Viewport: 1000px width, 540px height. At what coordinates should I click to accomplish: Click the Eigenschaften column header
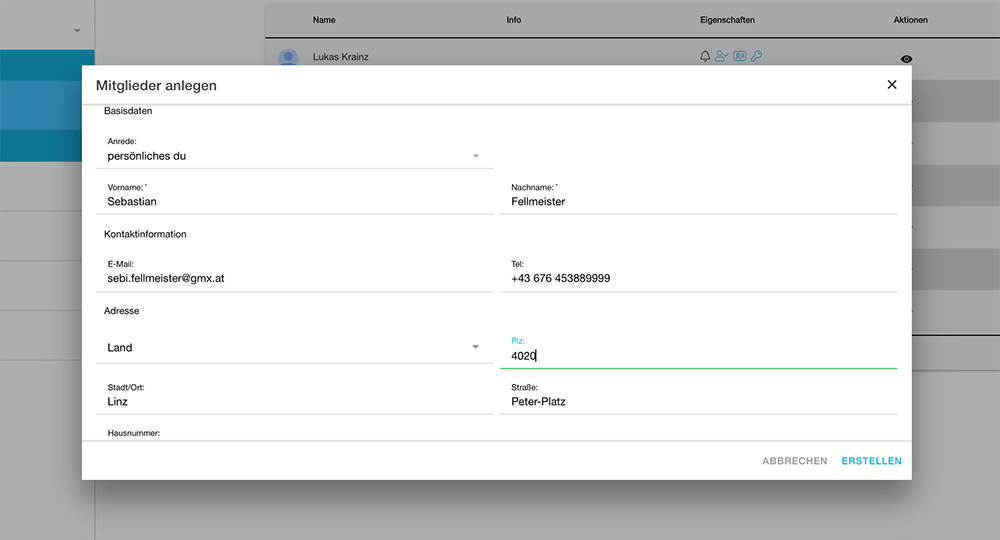click(727, 20)
